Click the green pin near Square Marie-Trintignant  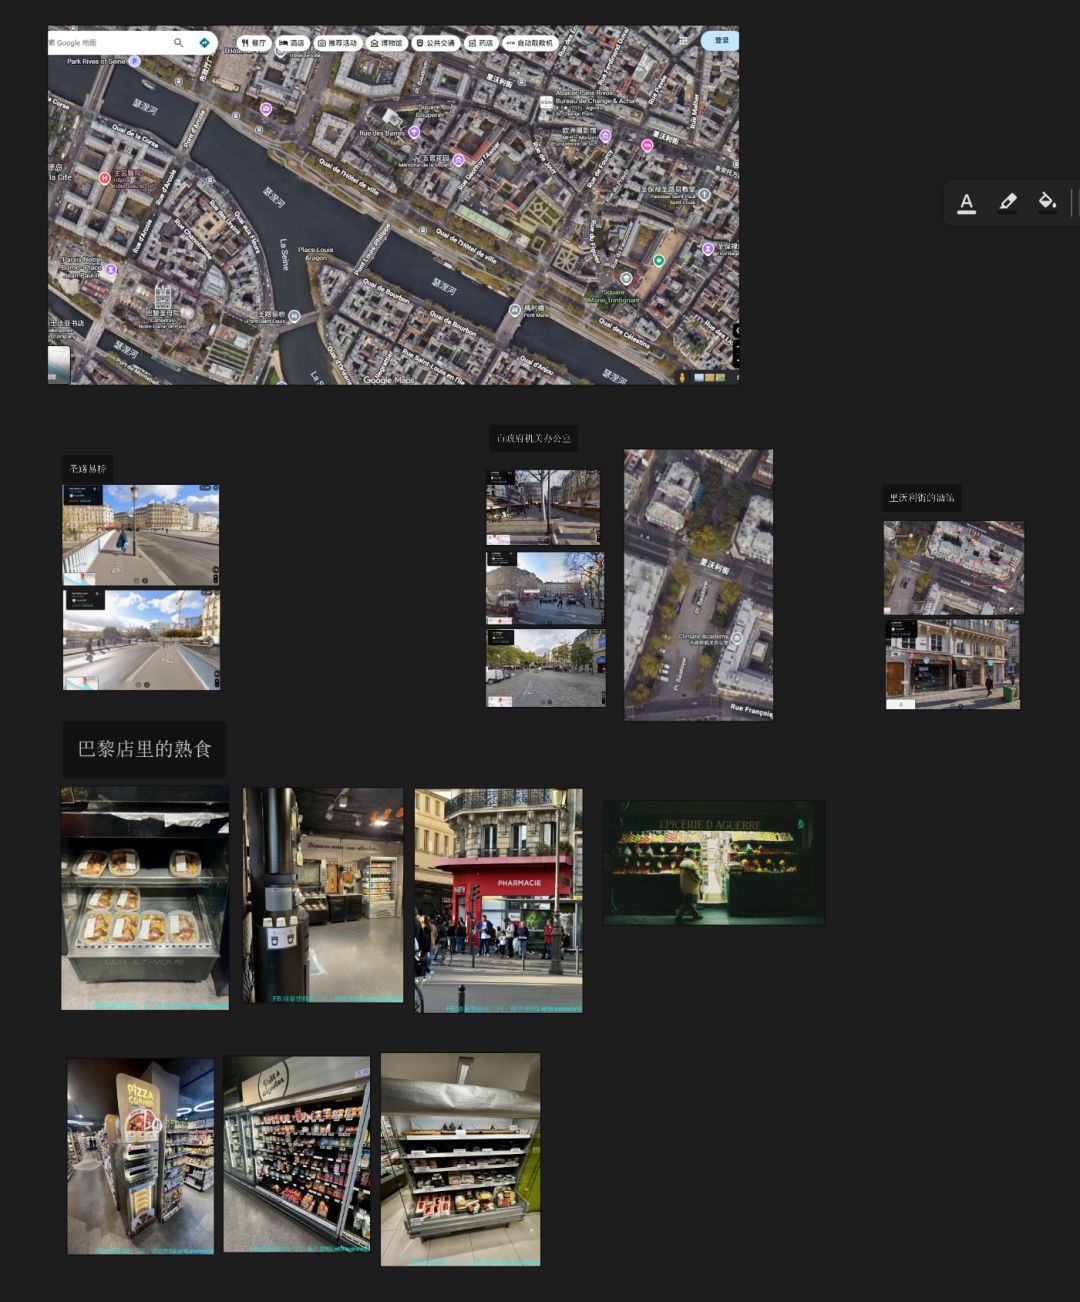658,260
